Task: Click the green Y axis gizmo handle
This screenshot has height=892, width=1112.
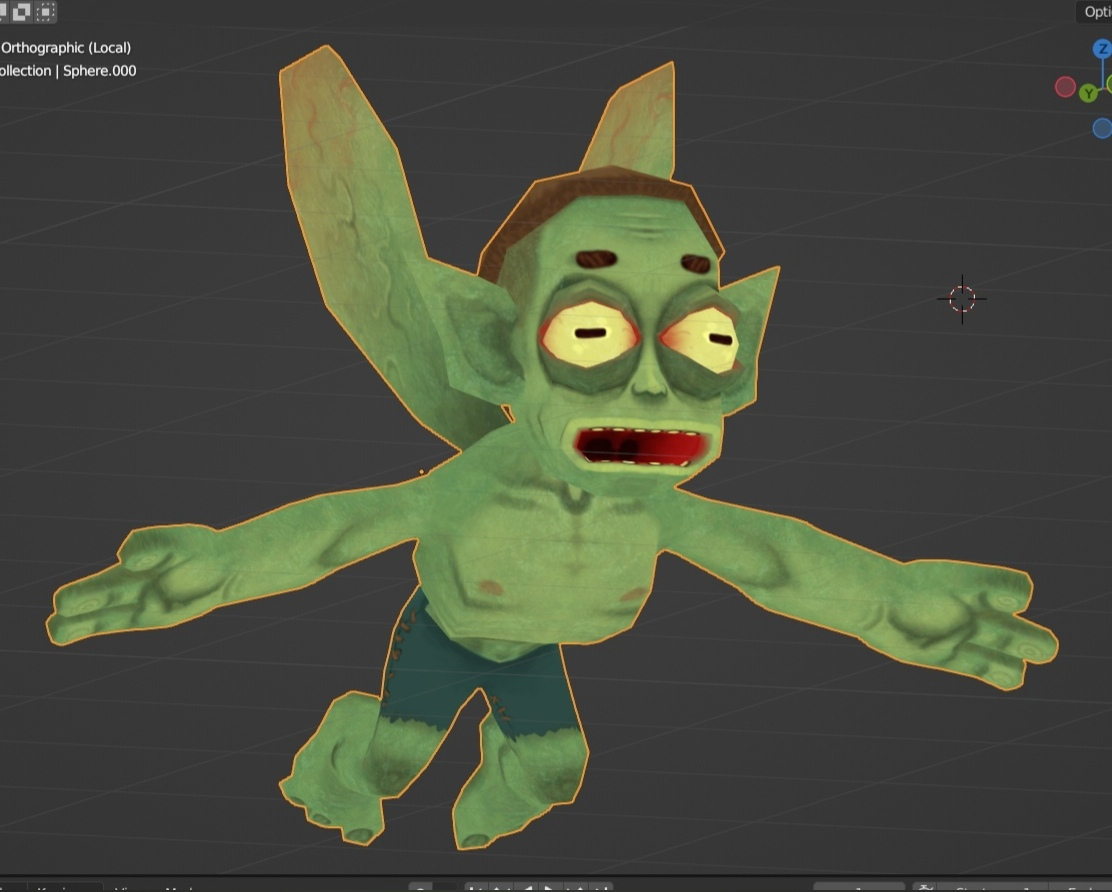Action: [1088, 93]
